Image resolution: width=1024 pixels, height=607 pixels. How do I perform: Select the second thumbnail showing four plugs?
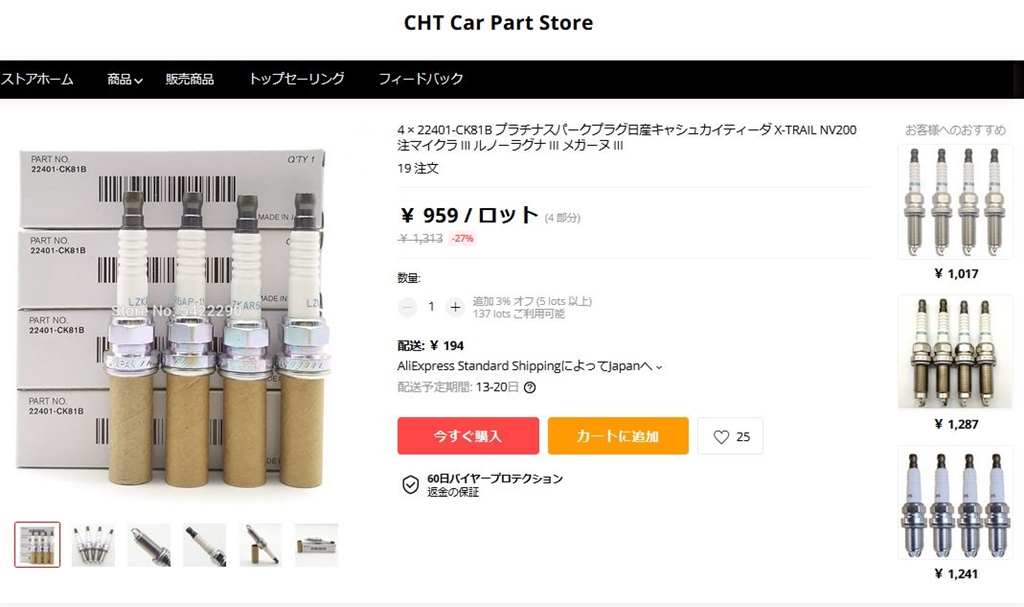pos(93,544)
